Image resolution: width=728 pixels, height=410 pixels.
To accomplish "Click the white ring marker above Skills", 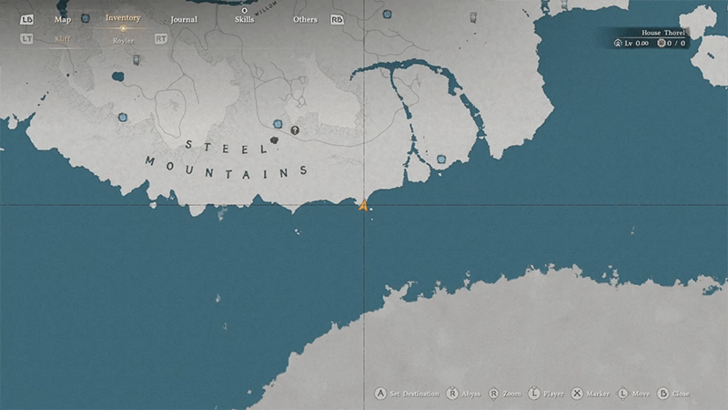I will [x=244, y=10].
